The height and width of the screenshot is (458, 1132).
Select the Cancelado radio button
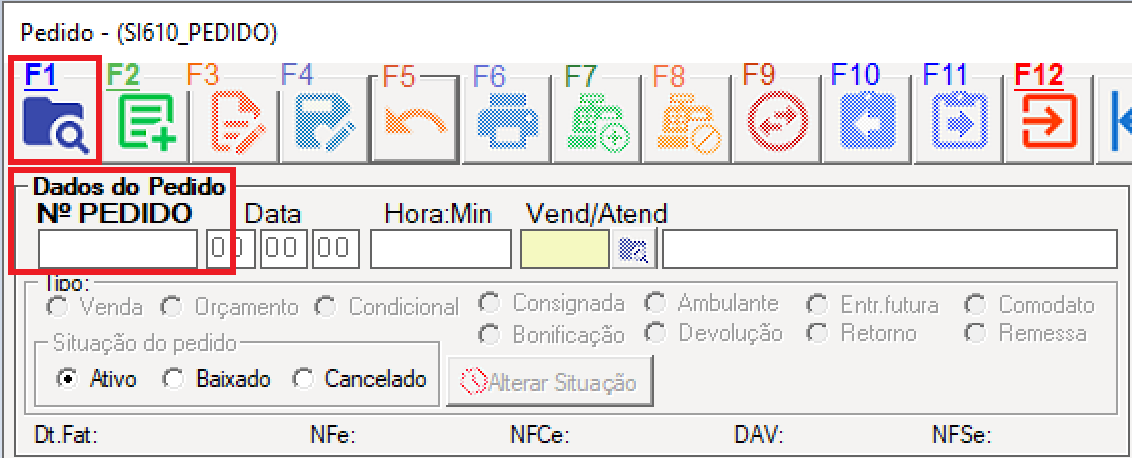pos(302,379)
